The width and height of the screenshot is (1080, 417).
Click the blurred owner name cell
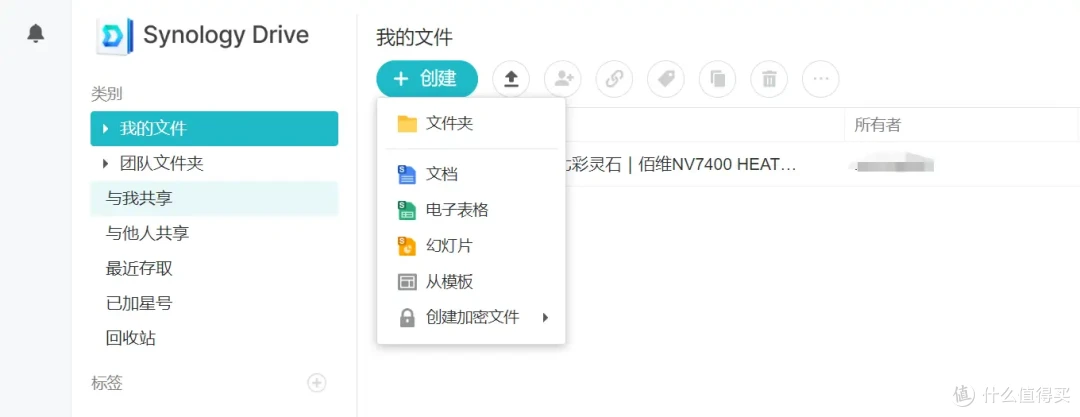(893, 164)
